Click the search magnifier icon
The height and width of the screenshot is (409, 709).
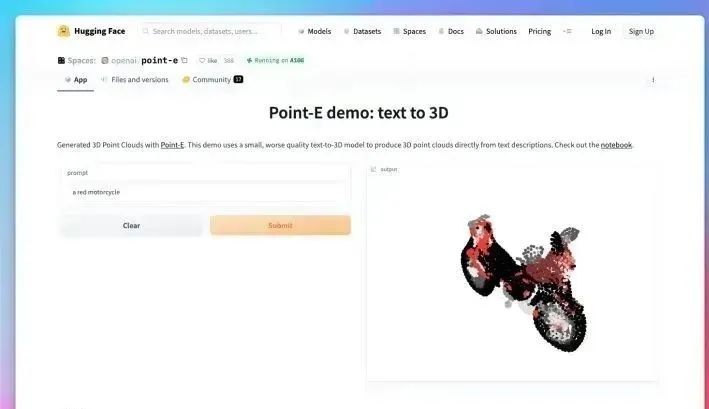pyautogui.click(x=146, y=31)
